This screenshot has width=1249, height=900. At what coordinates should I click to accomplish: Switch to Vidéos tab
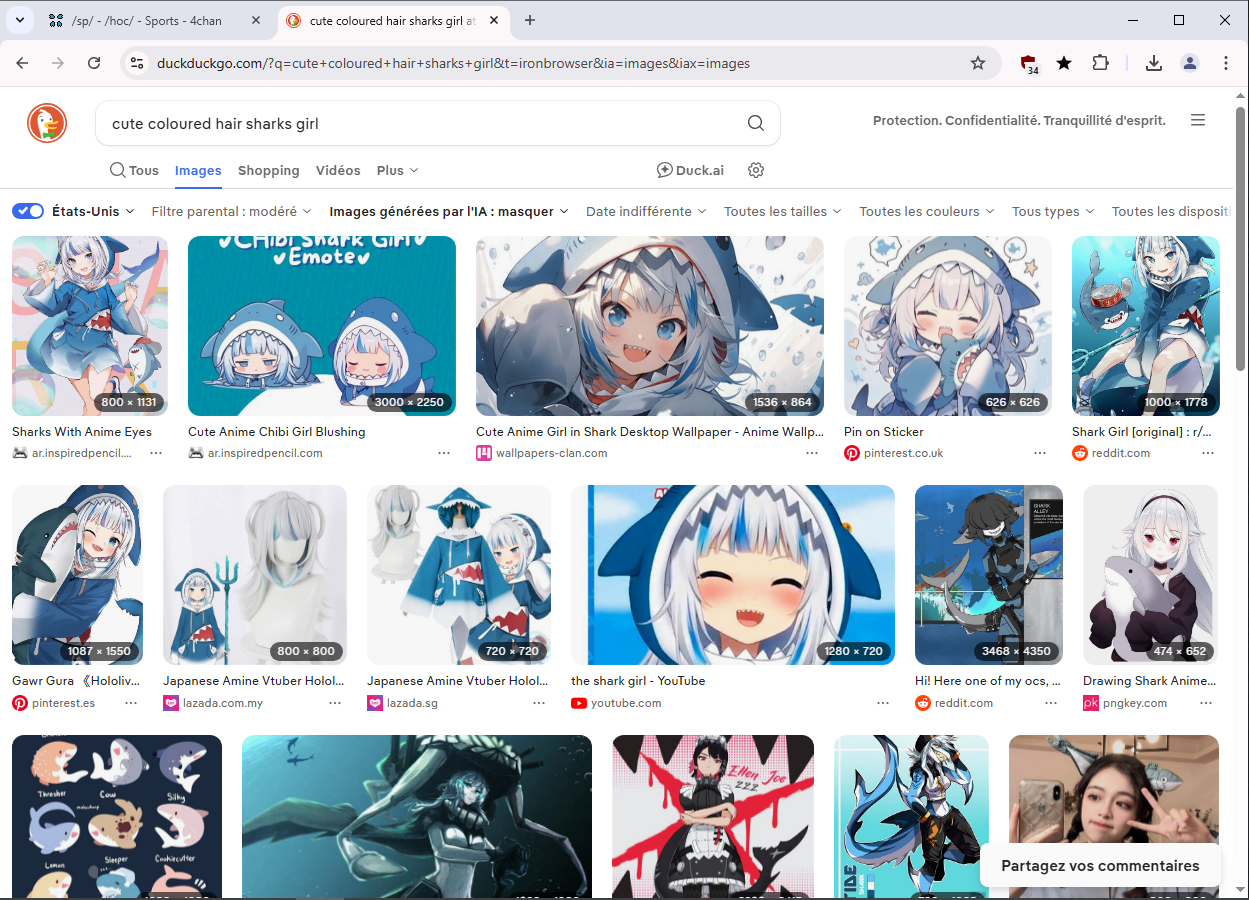(x=338, y=170)
